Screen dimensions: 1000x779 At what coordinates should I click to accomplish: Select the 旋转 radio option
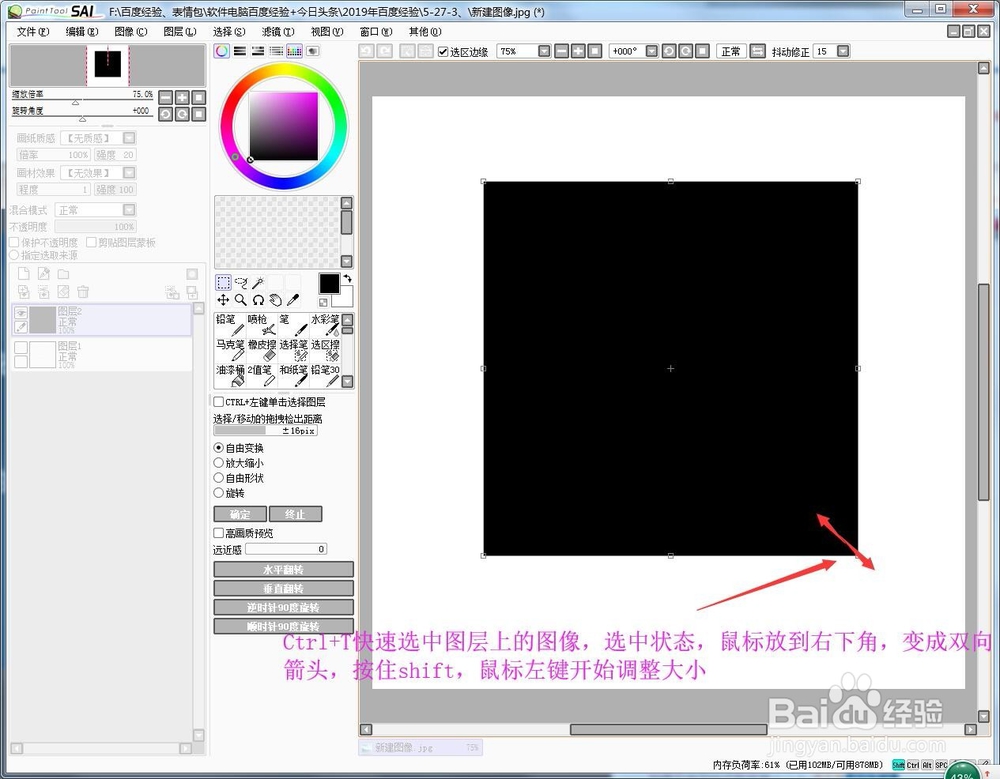[218, 493]
